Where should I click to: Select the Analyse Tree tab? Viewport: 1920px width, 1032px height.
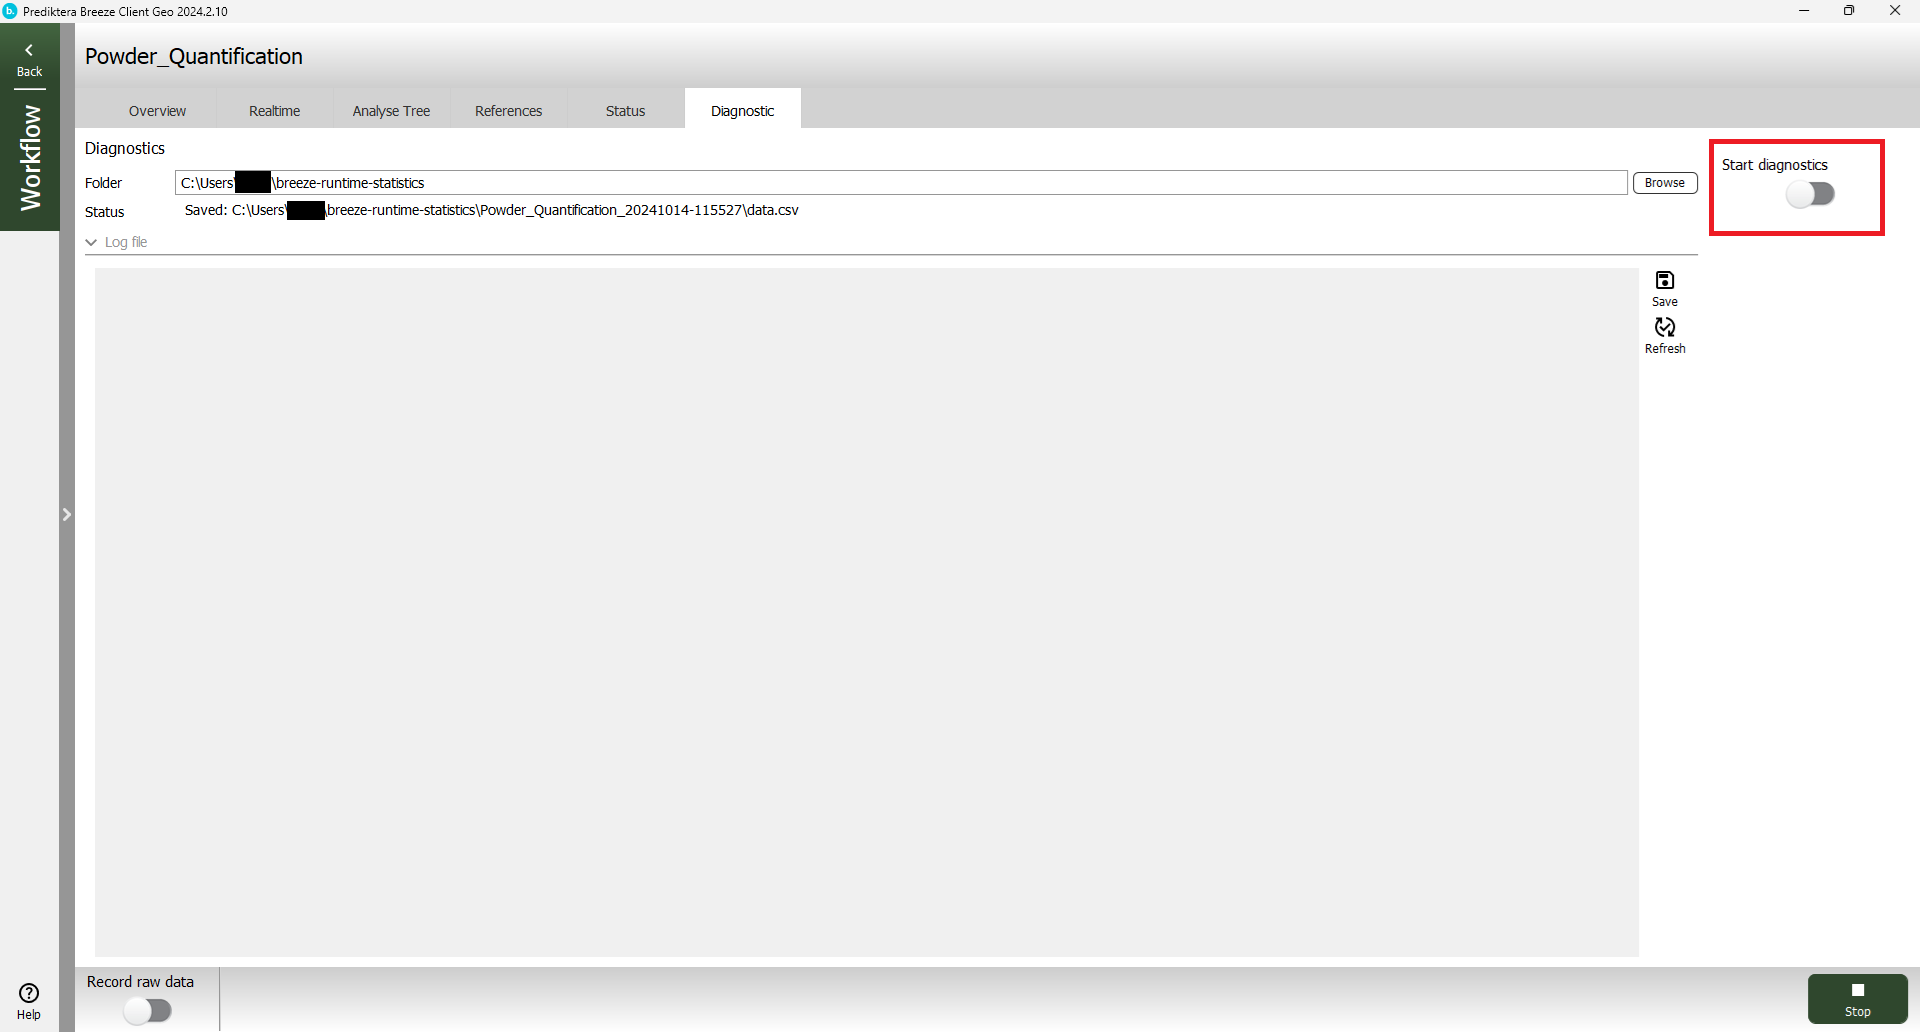pos(391,111)
